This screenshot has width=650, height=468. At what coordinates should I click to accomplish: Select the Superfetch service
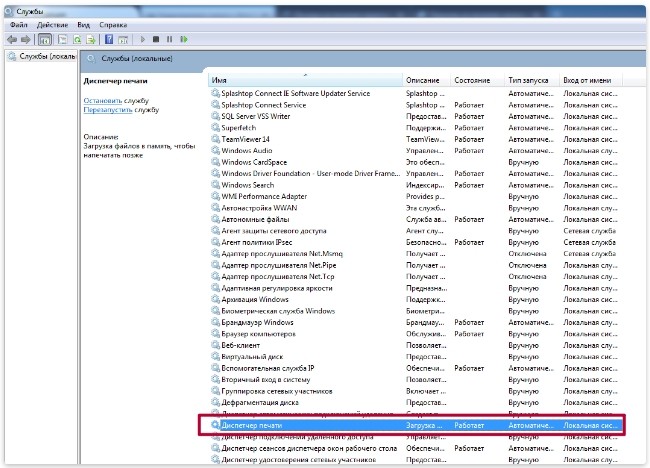click(416, 128)
